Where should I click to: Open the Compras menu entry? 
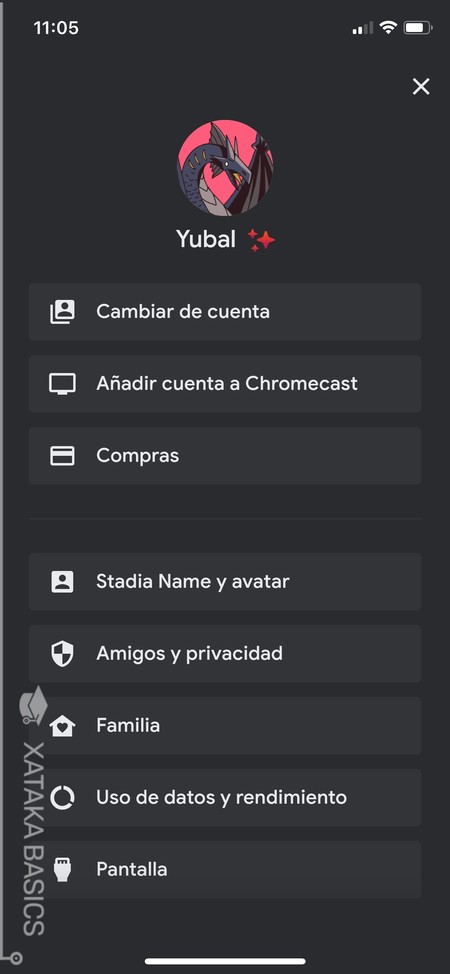[225, 456]
